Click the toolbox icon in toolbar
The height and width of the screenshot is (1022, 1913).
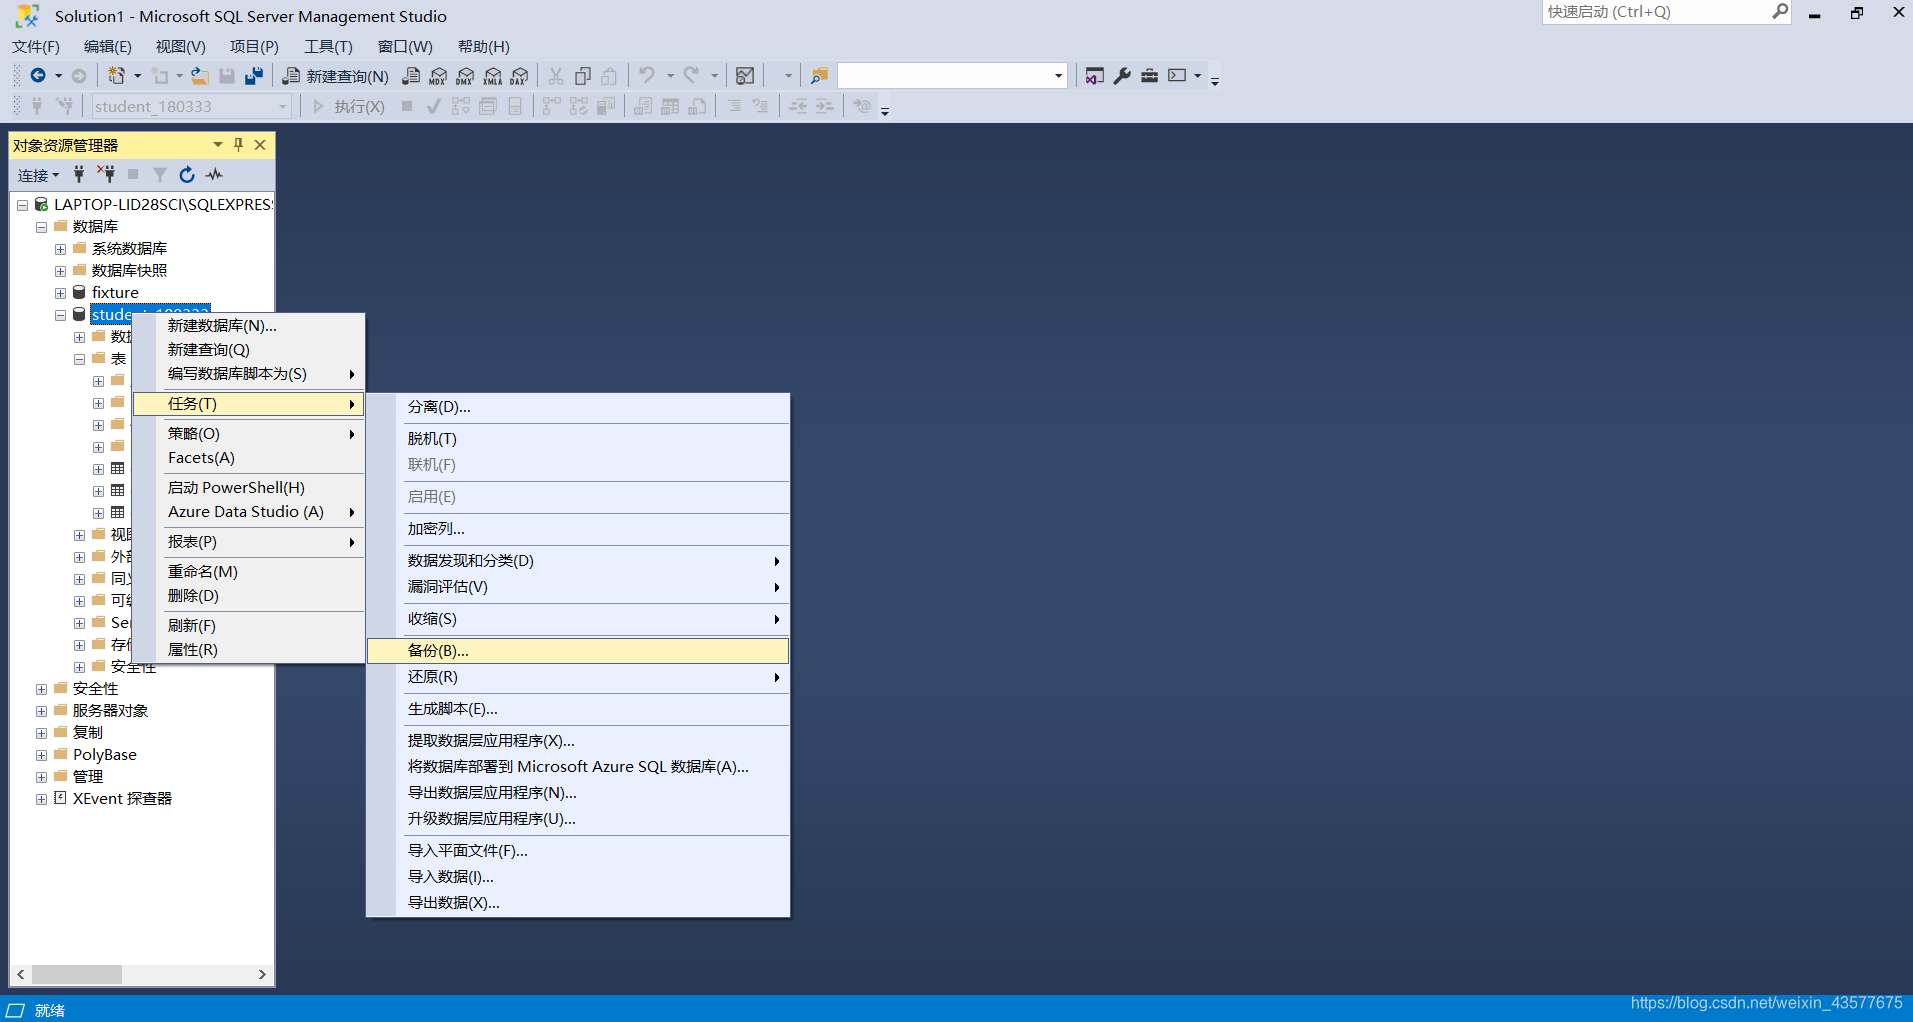tap(1150, 76)
